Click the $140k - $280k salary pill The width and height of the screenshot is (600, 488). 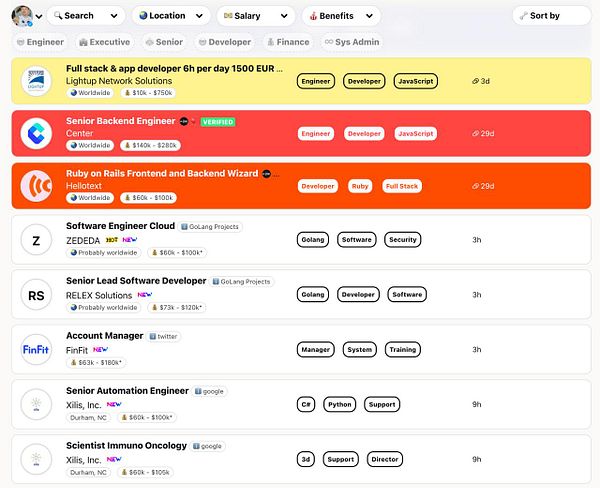pos(150,145)
